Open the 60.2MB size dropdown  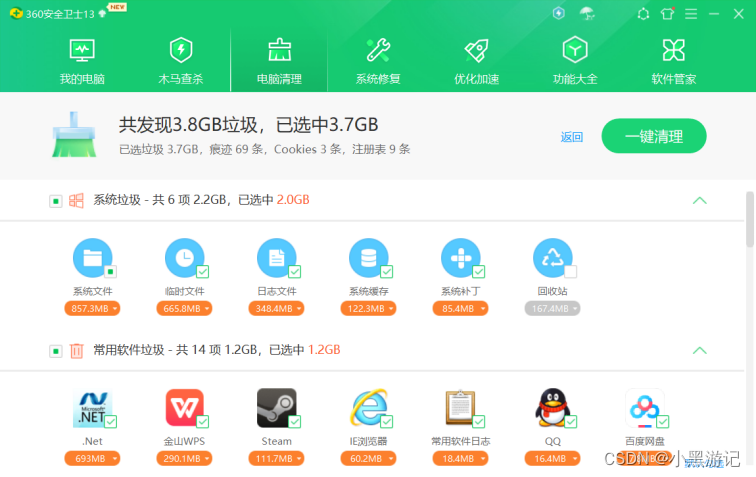click(x=368, y=459)
